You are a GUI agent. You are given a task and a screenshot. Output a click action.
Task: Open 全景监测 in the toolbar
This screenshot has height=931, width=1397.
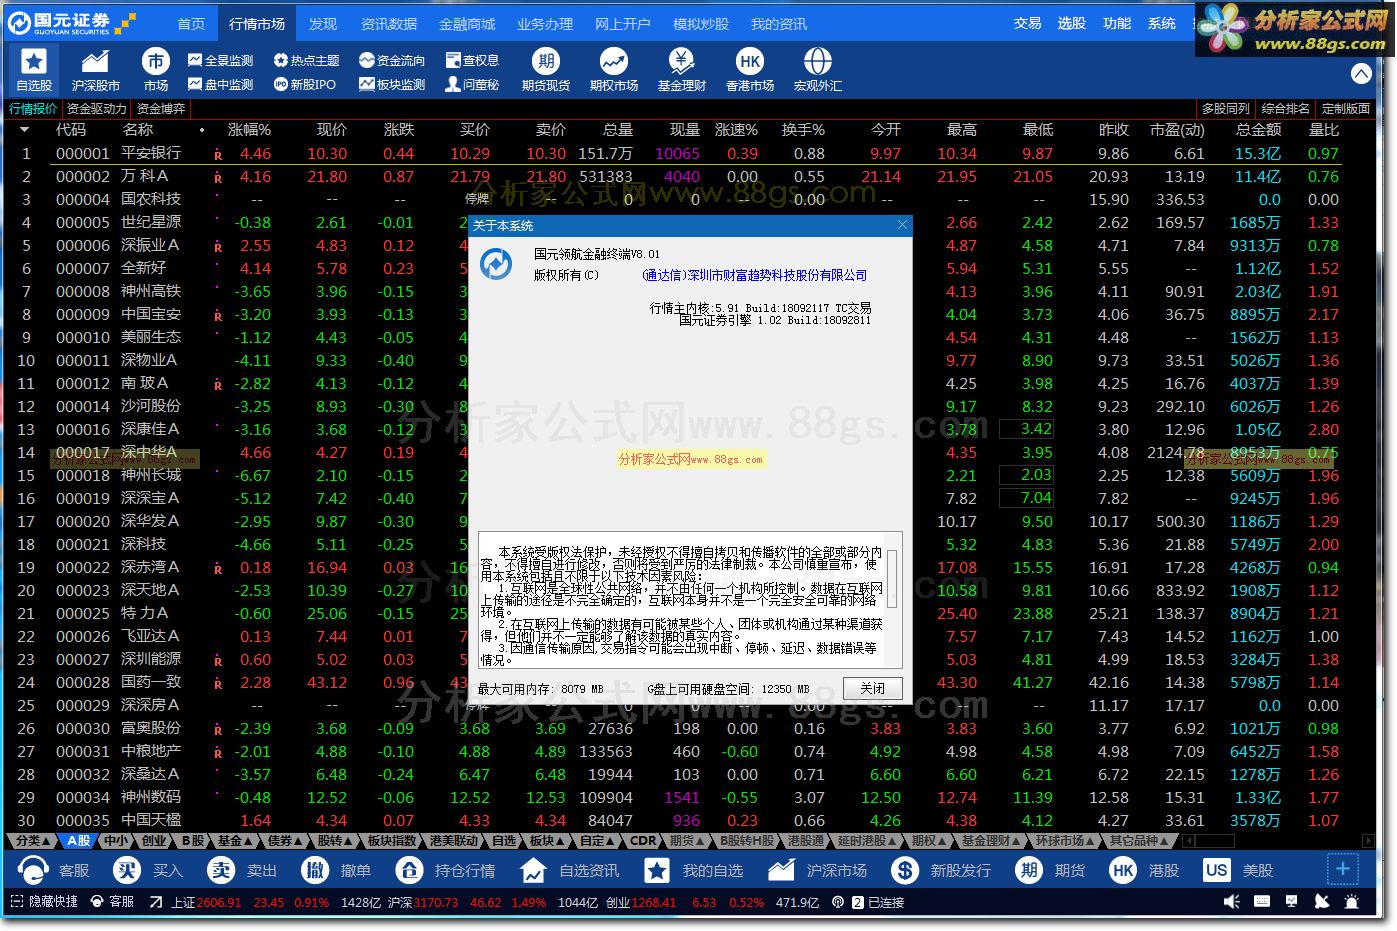(221, 60)
